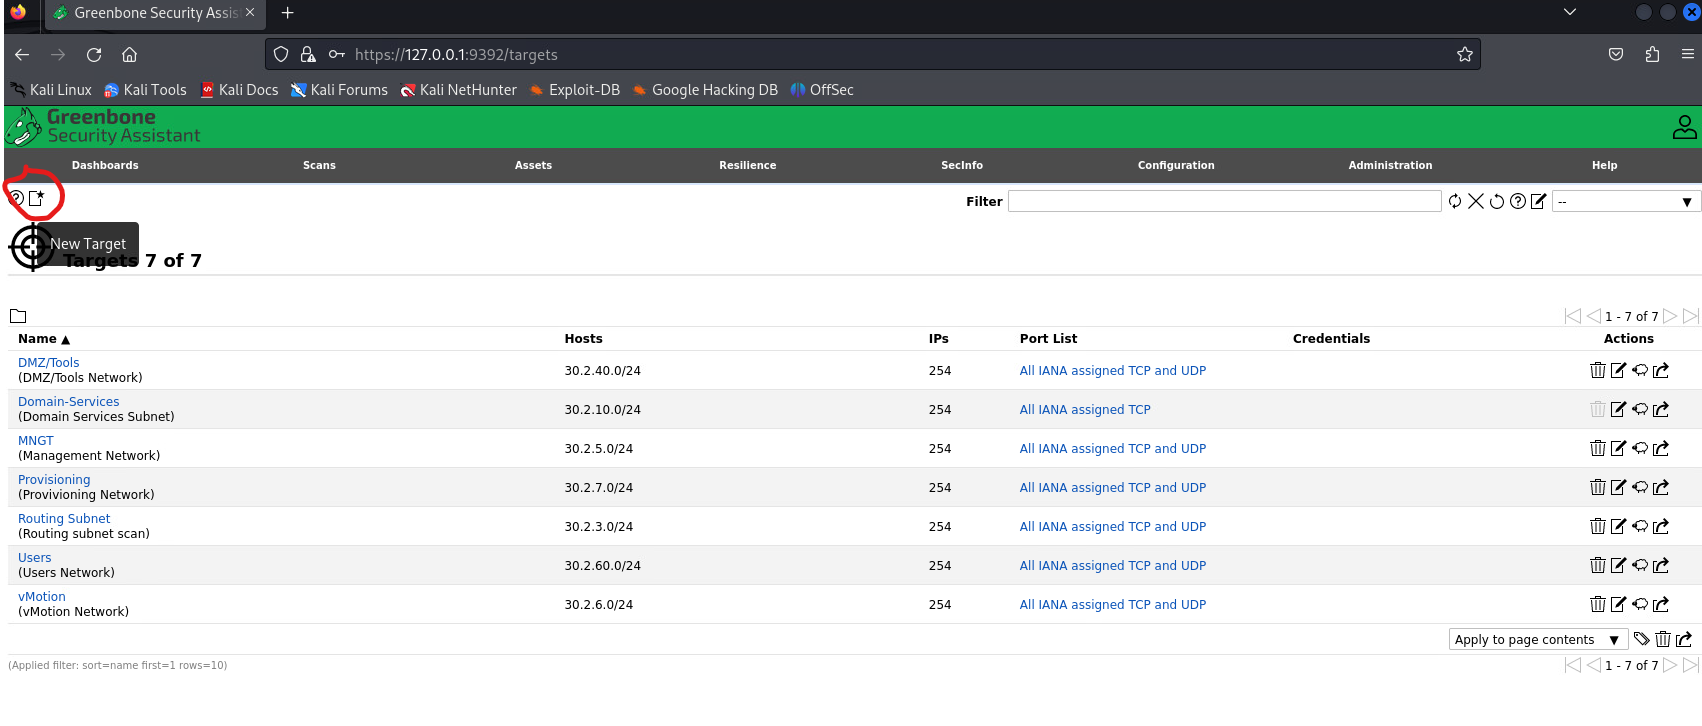The height and width of the screenshot is (726, 1702).
Task: Open a new browser tab
Action: pos(288,13)
